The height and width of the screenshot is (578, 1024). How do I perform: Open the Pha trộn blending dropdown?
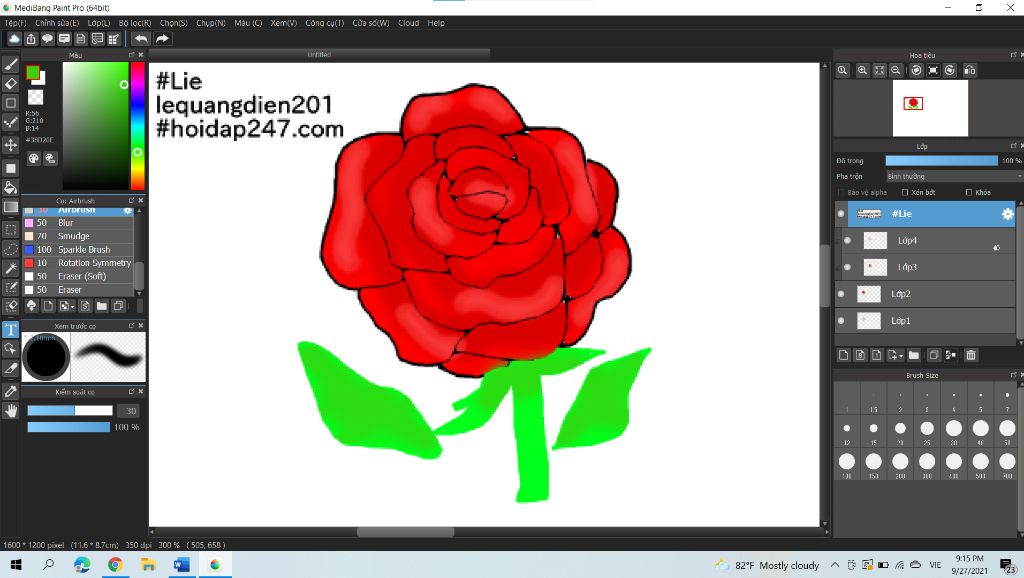[953, 176]
